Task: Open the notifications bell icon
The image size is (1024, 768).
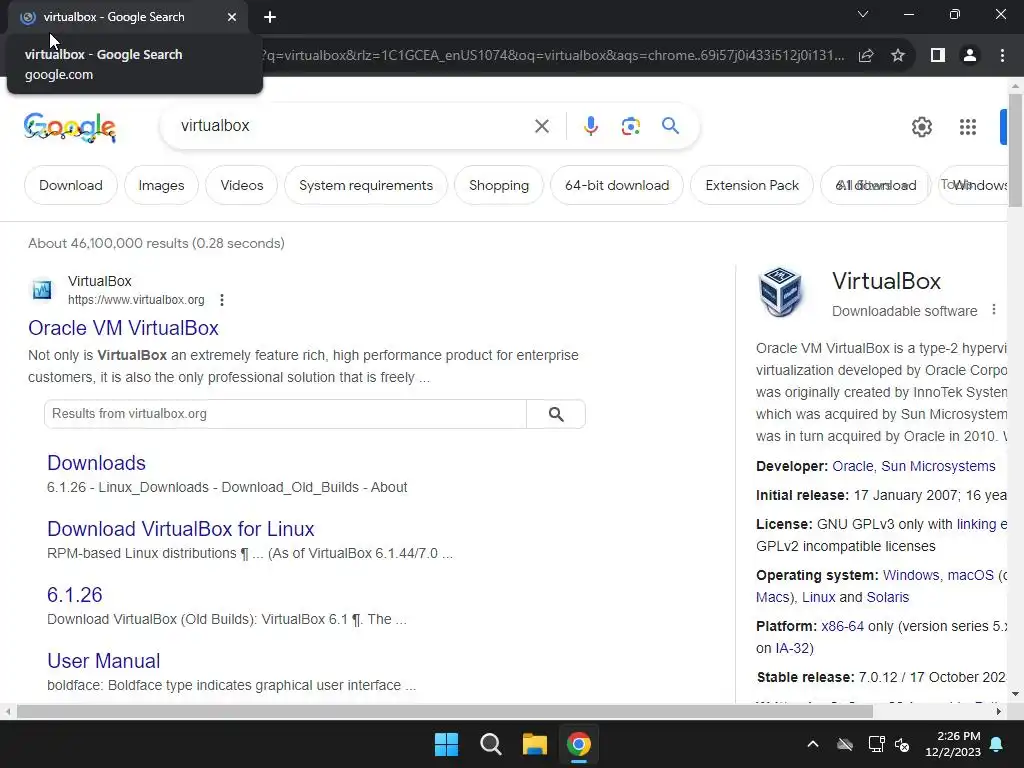Action: coord(997,744)
